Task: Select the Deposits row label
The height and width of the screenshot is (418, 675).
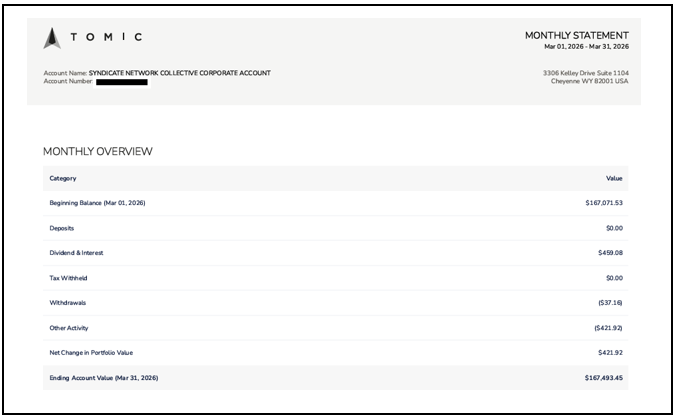Action: pos(62,228)
